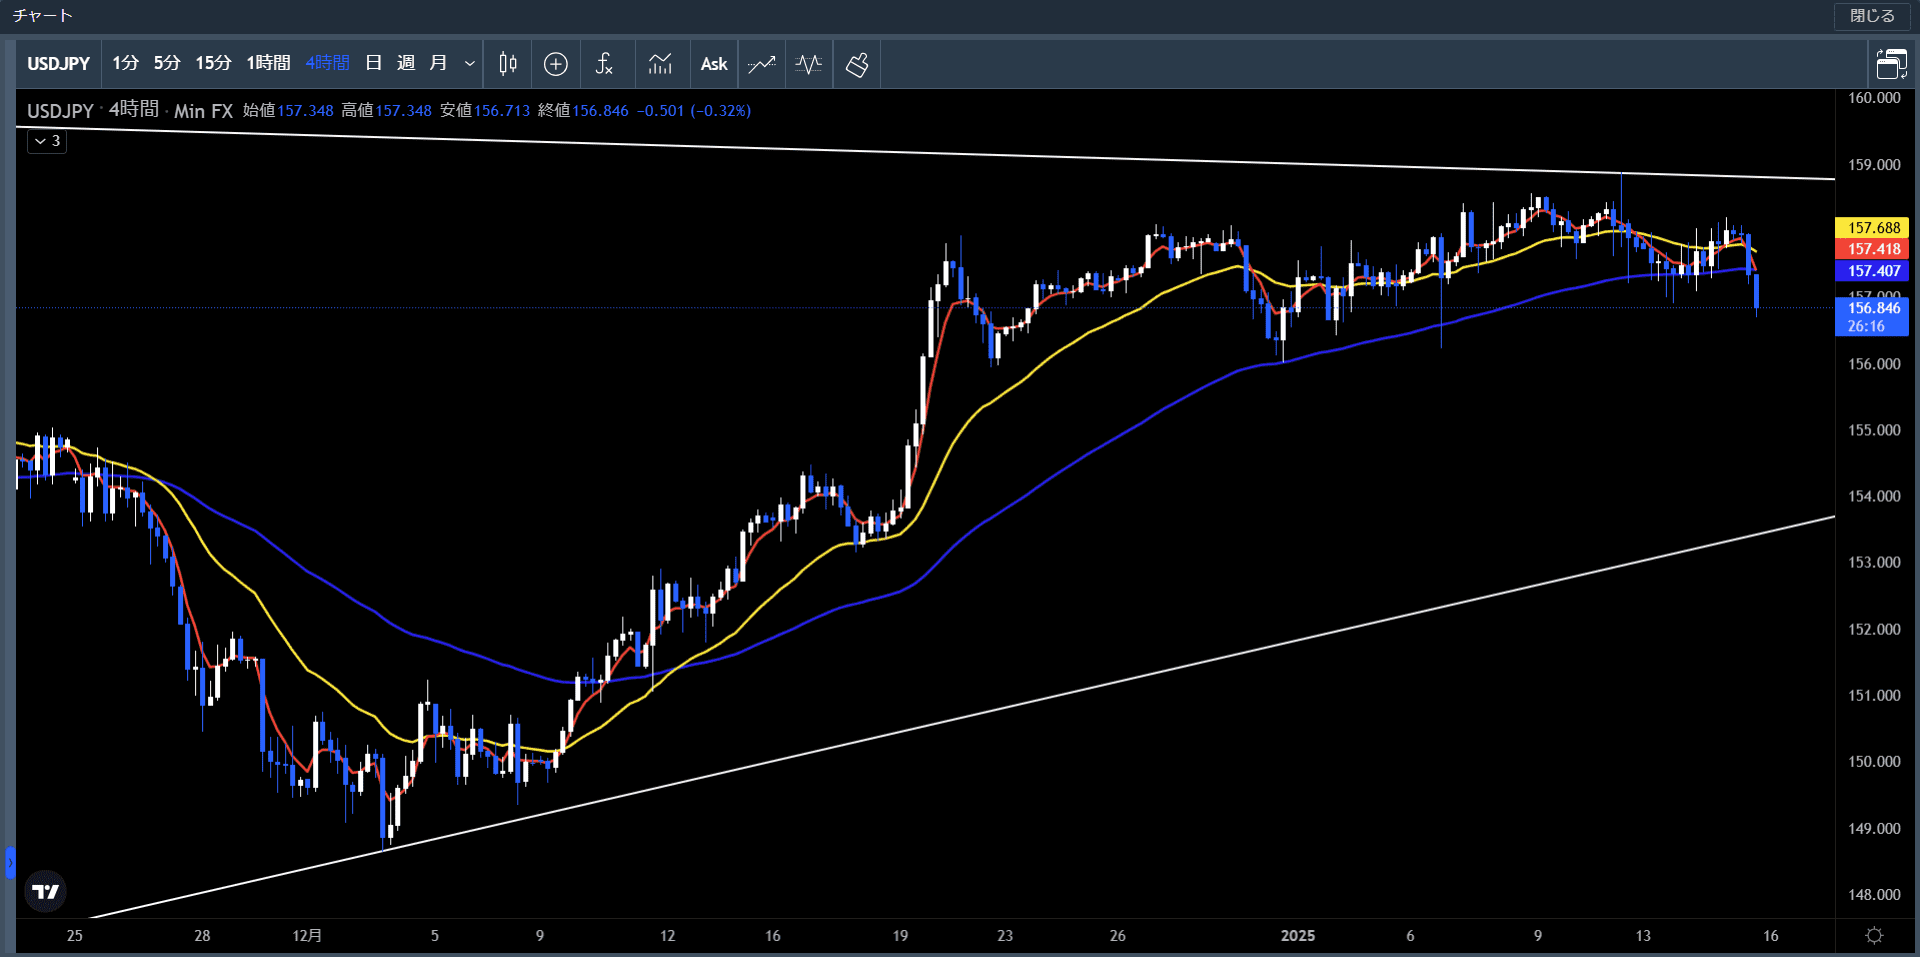
Task: Switch to the 1時間 timeframe
Action: [x=268, y=64]
